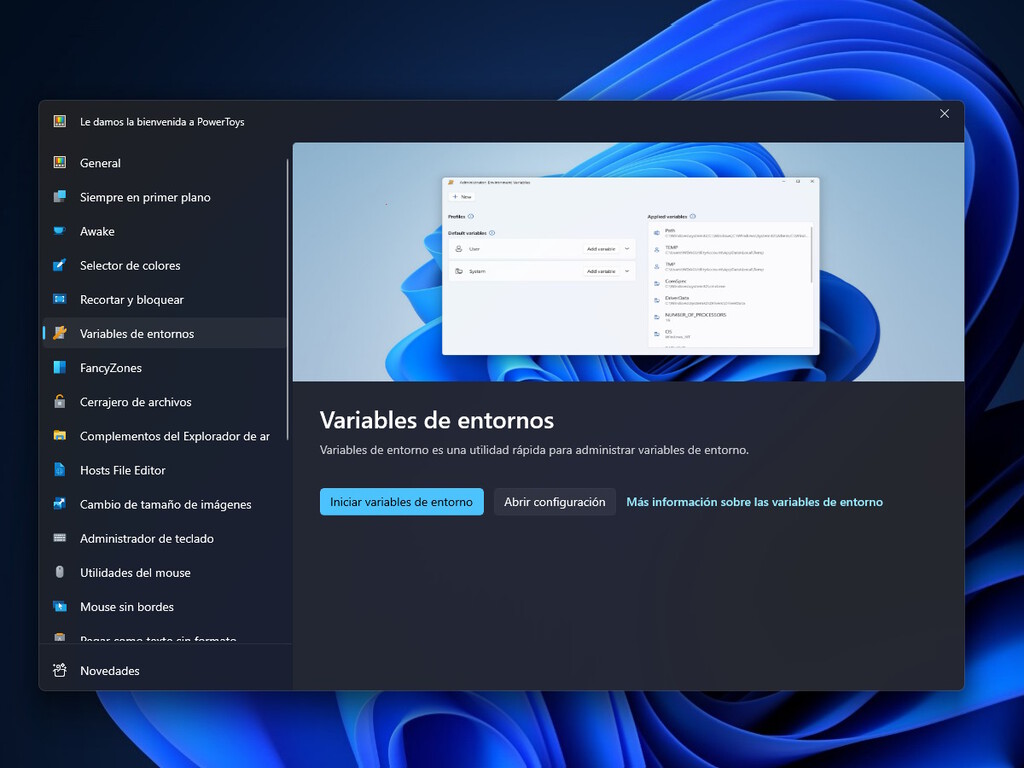Click the sidebar vertical scrollbar
This screenshot has height=768, width=1024.
[x=287, y=299]
